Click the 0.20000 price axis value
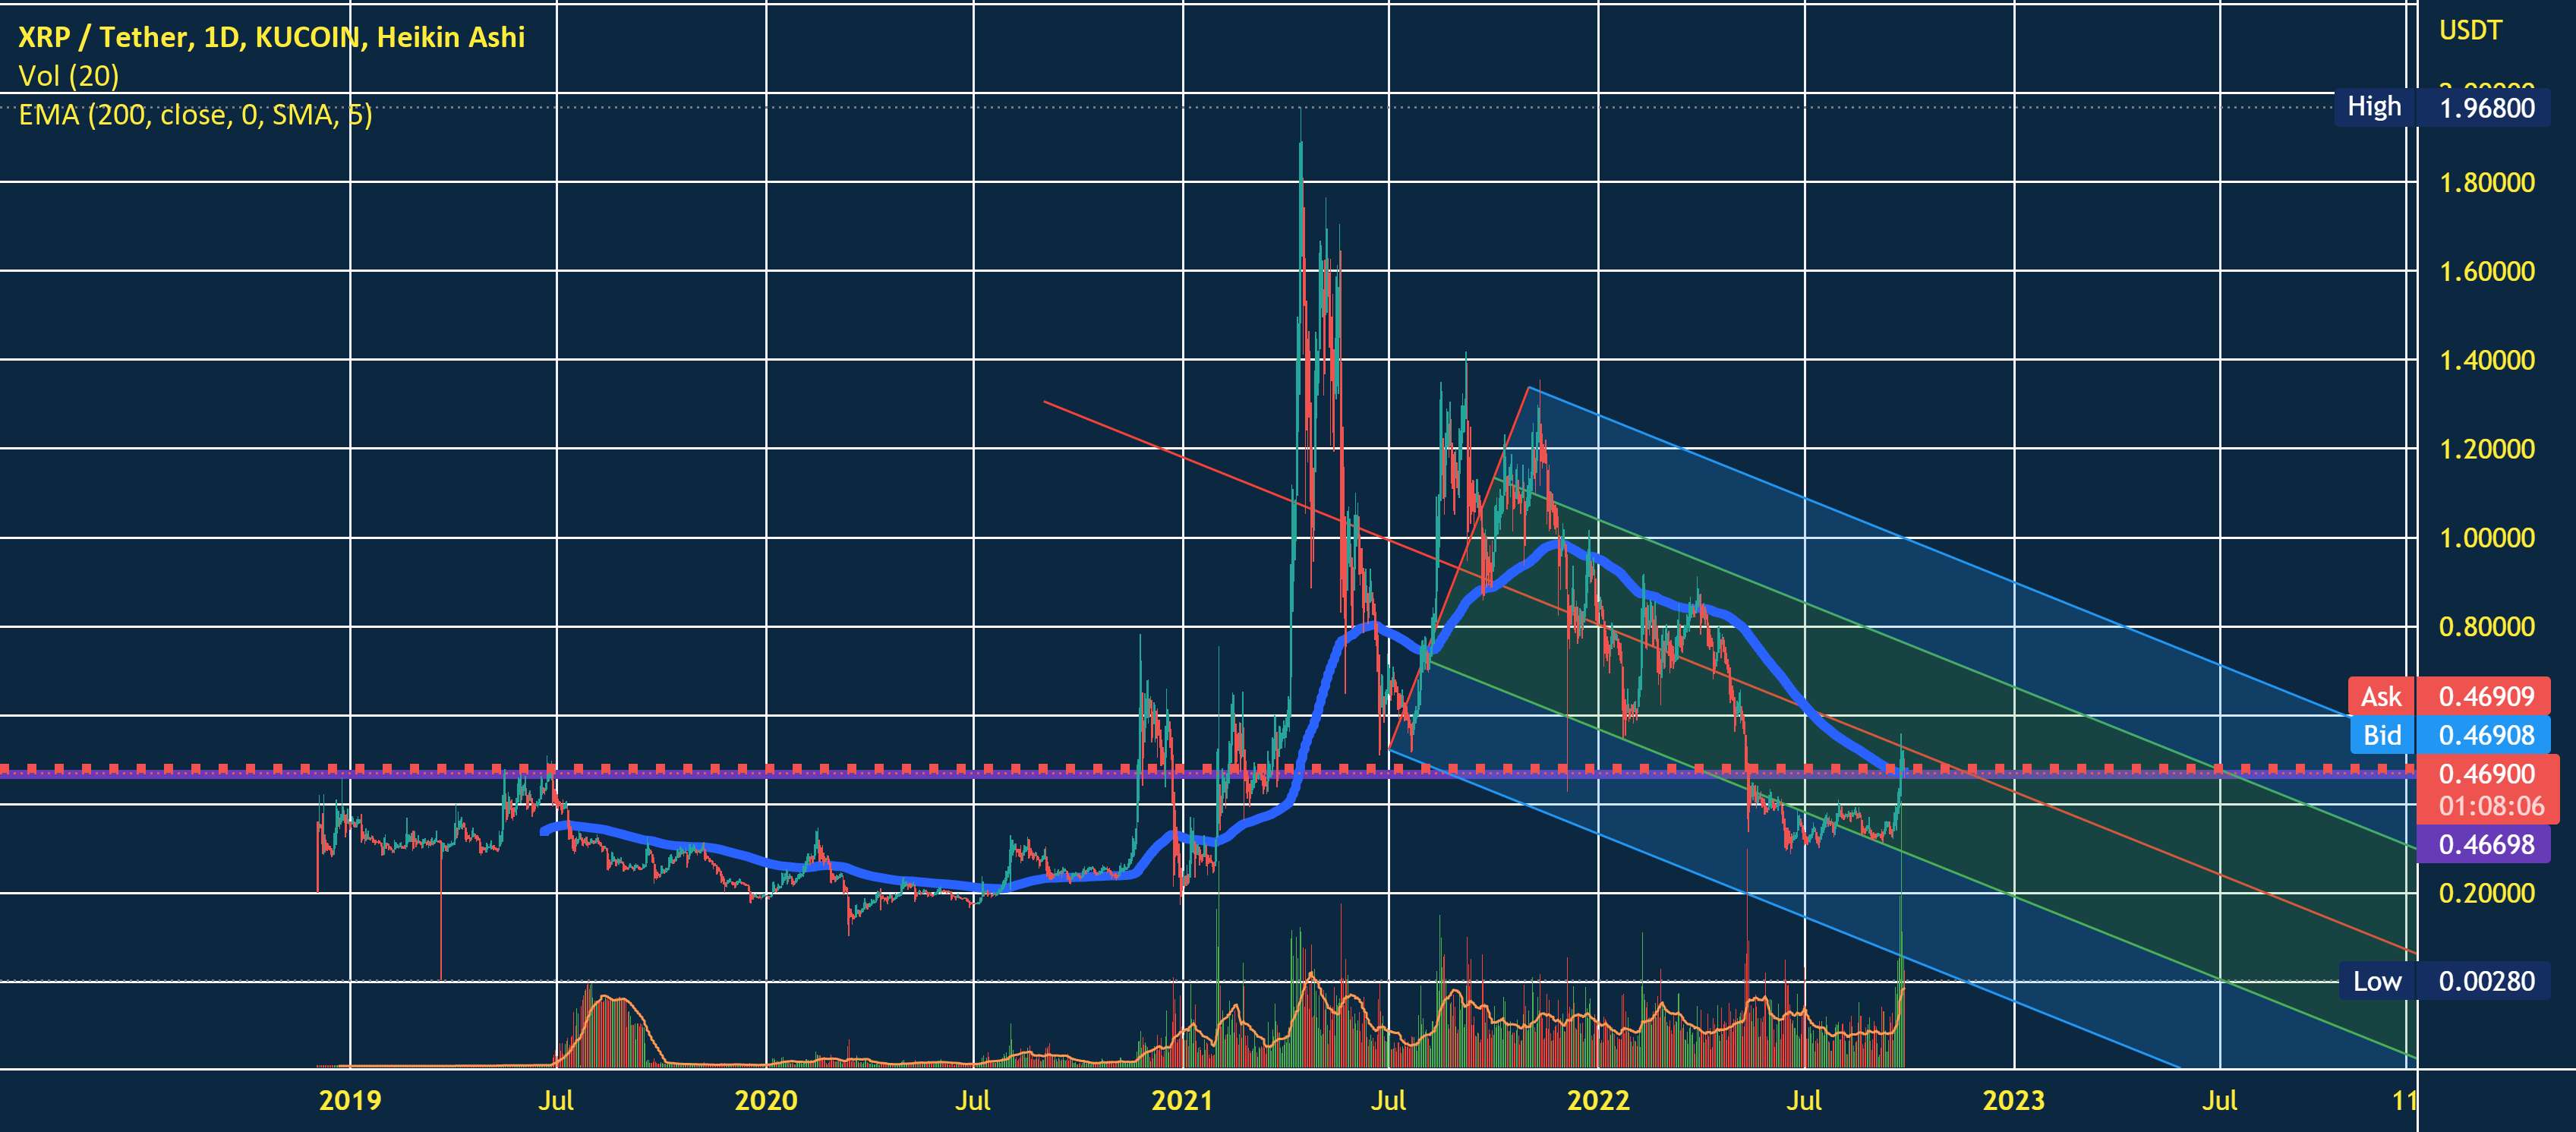 (2487, 893)
